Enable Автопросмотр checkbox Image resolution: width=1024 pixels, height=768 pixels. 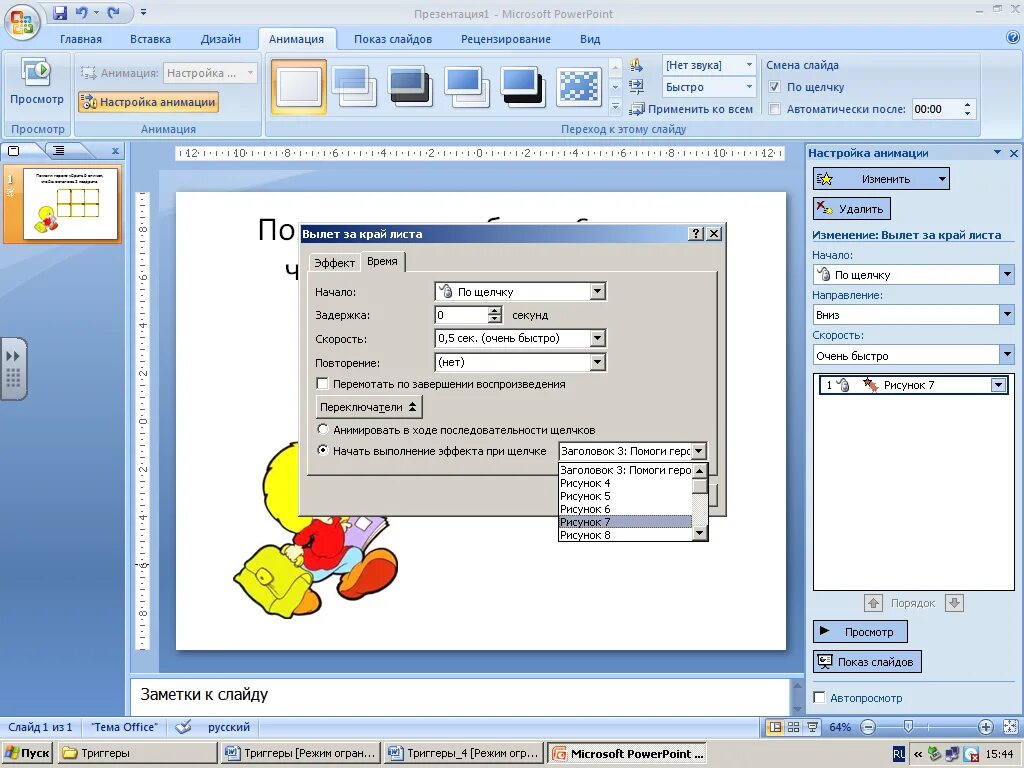pos(819,697)
